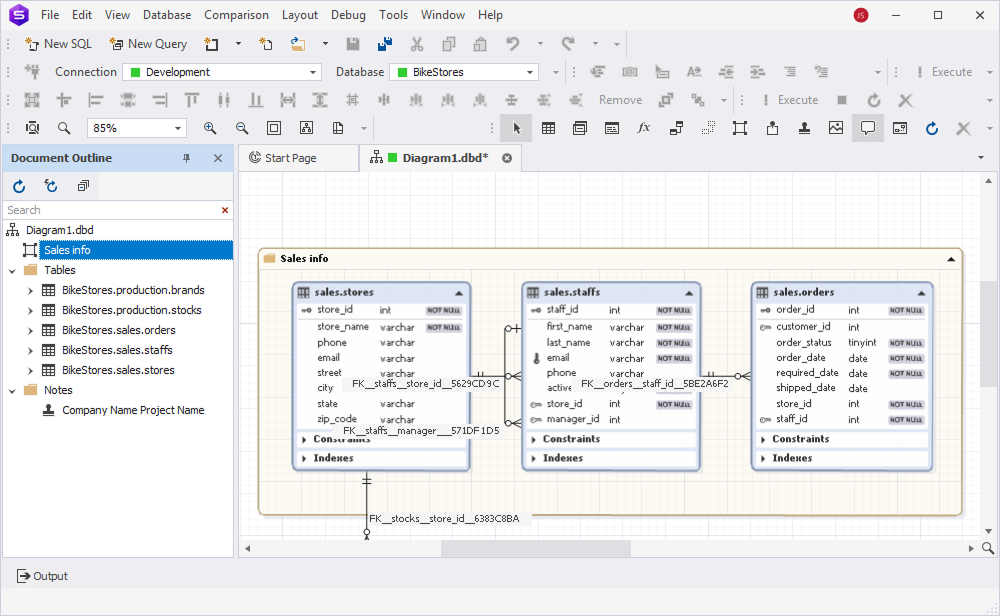
Task: Click the Undo arrow icon
Action: (513, 44)
